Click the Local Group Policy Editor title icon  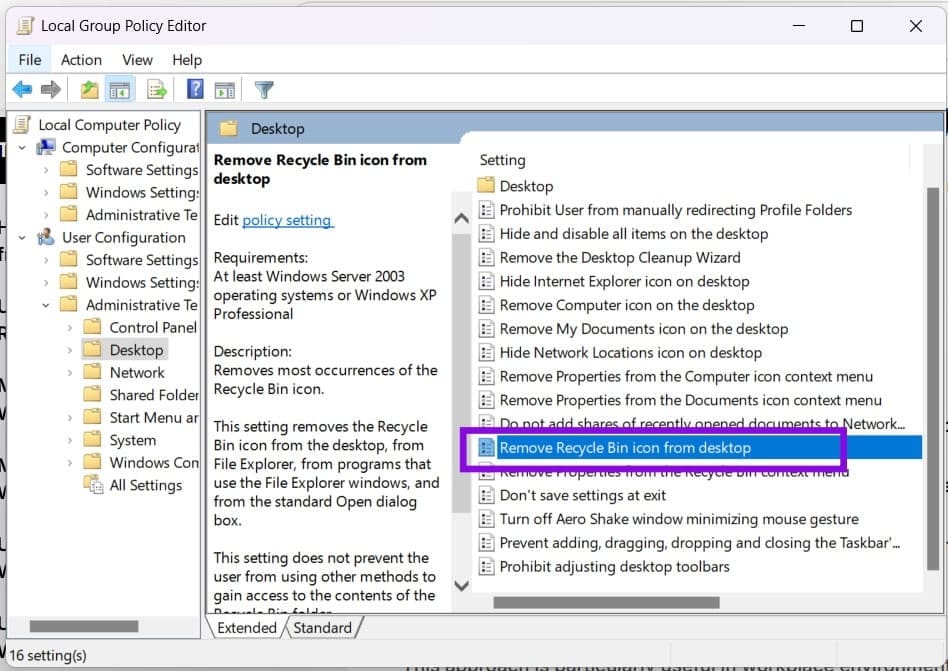25,26
